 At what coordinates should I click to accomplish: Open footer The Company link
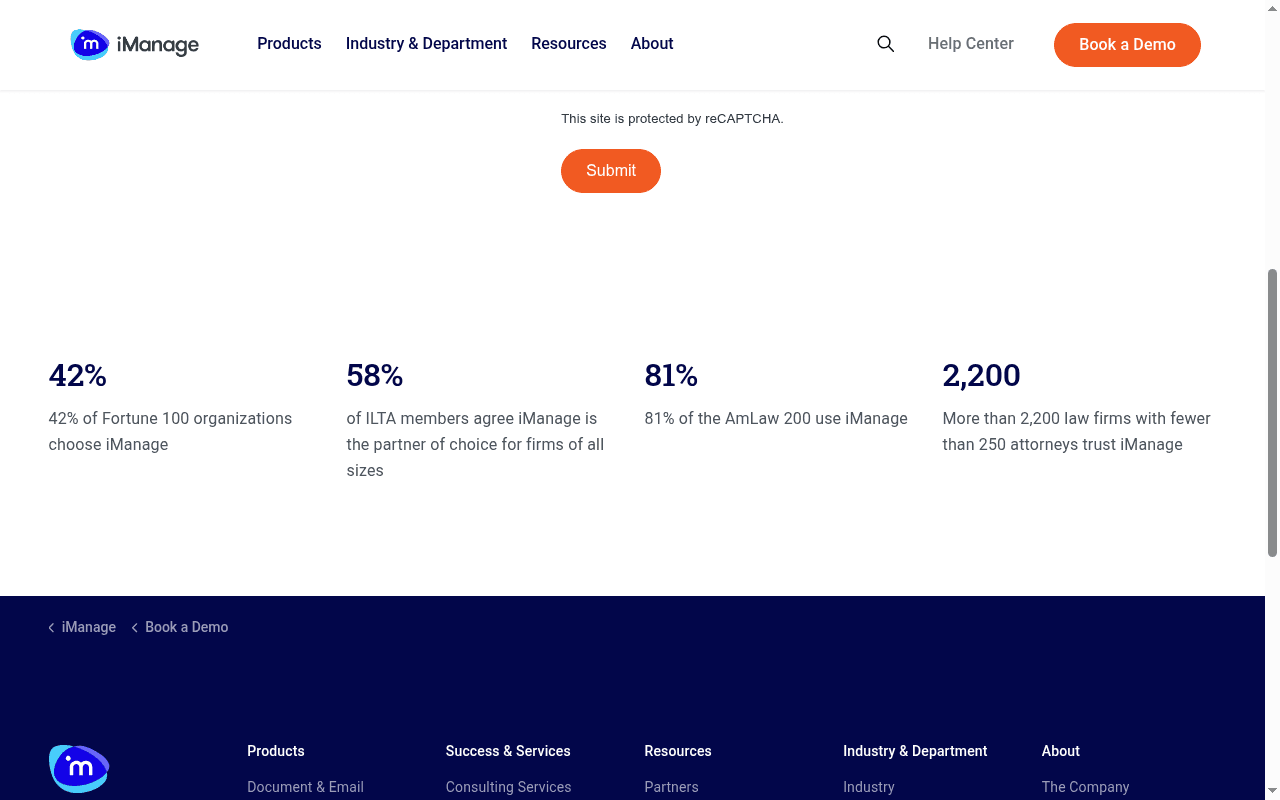[x=1085, y=787]
